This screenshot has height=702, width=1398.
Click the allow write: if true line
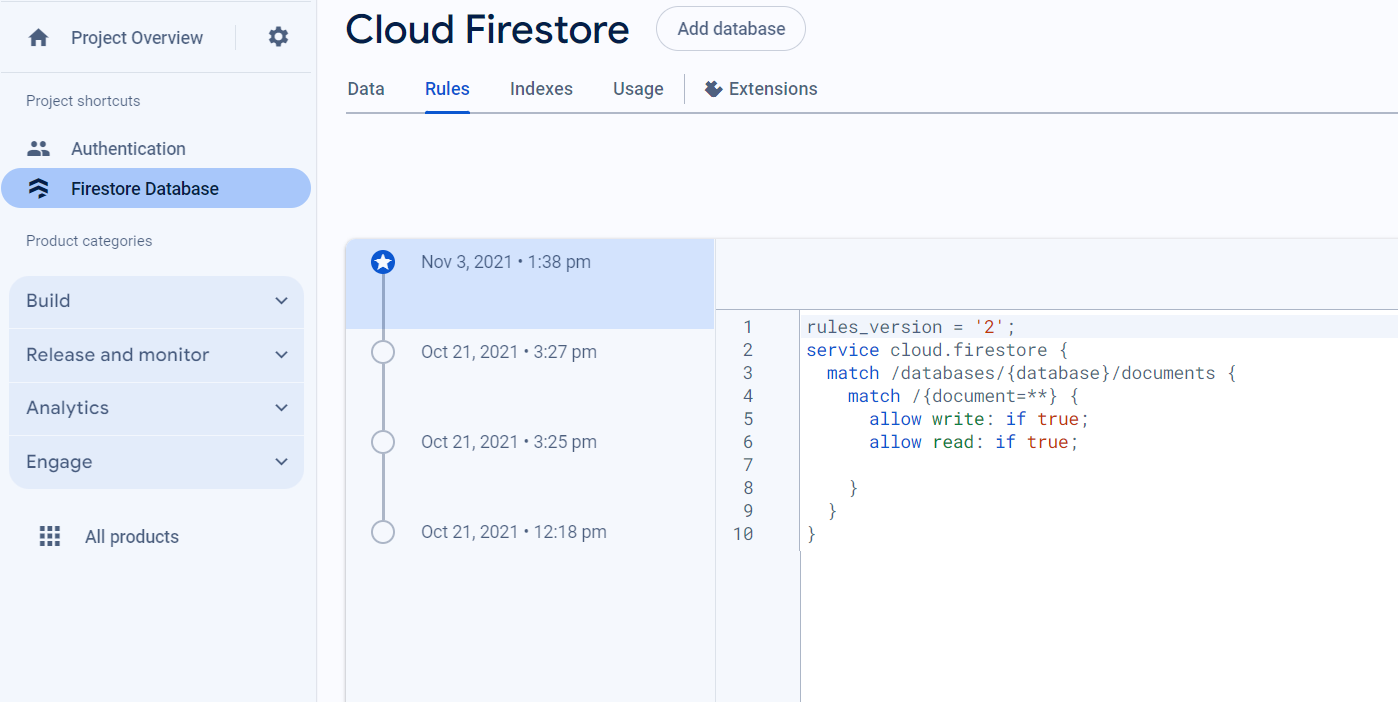point(979,419)
